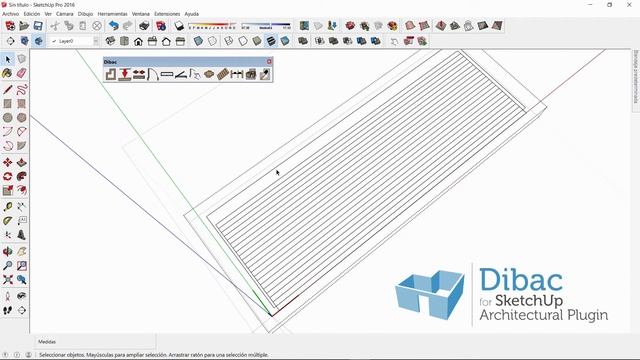This screenshot has height=360, width=640.
Task: Toggle Wireframe face style
Action: click(x=229, y=41)
